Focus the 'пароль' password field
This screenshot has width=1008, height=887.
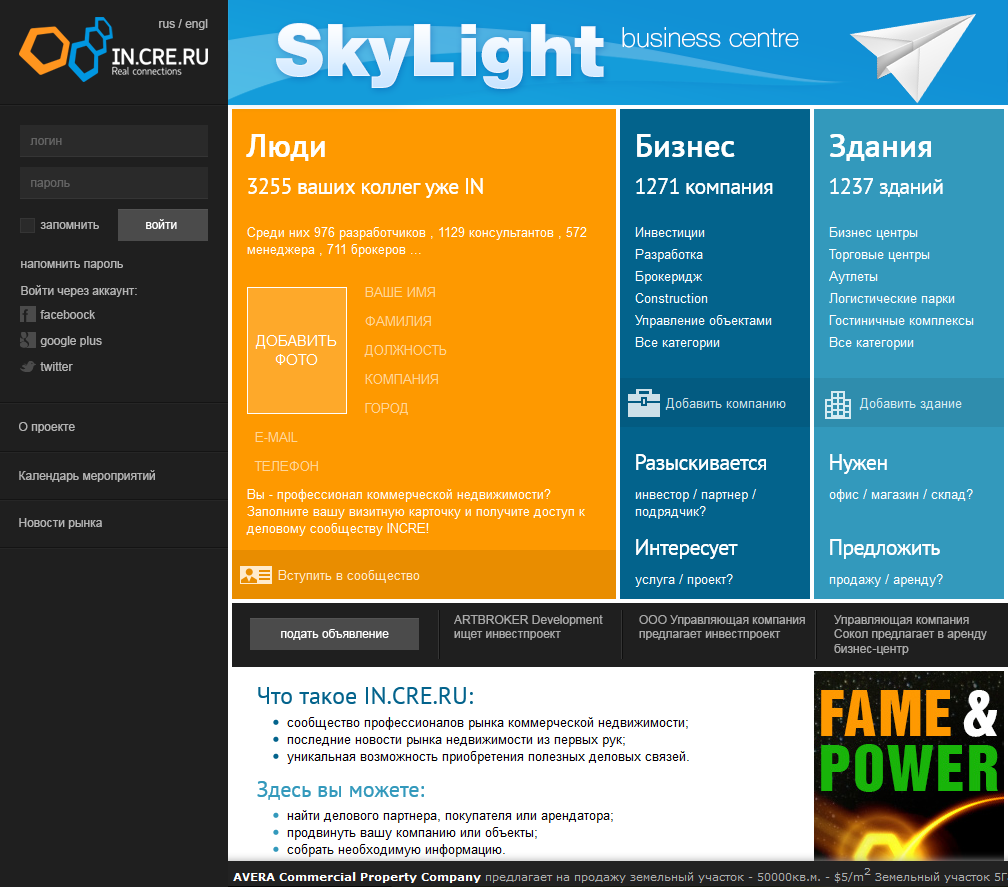click(114, 183)
